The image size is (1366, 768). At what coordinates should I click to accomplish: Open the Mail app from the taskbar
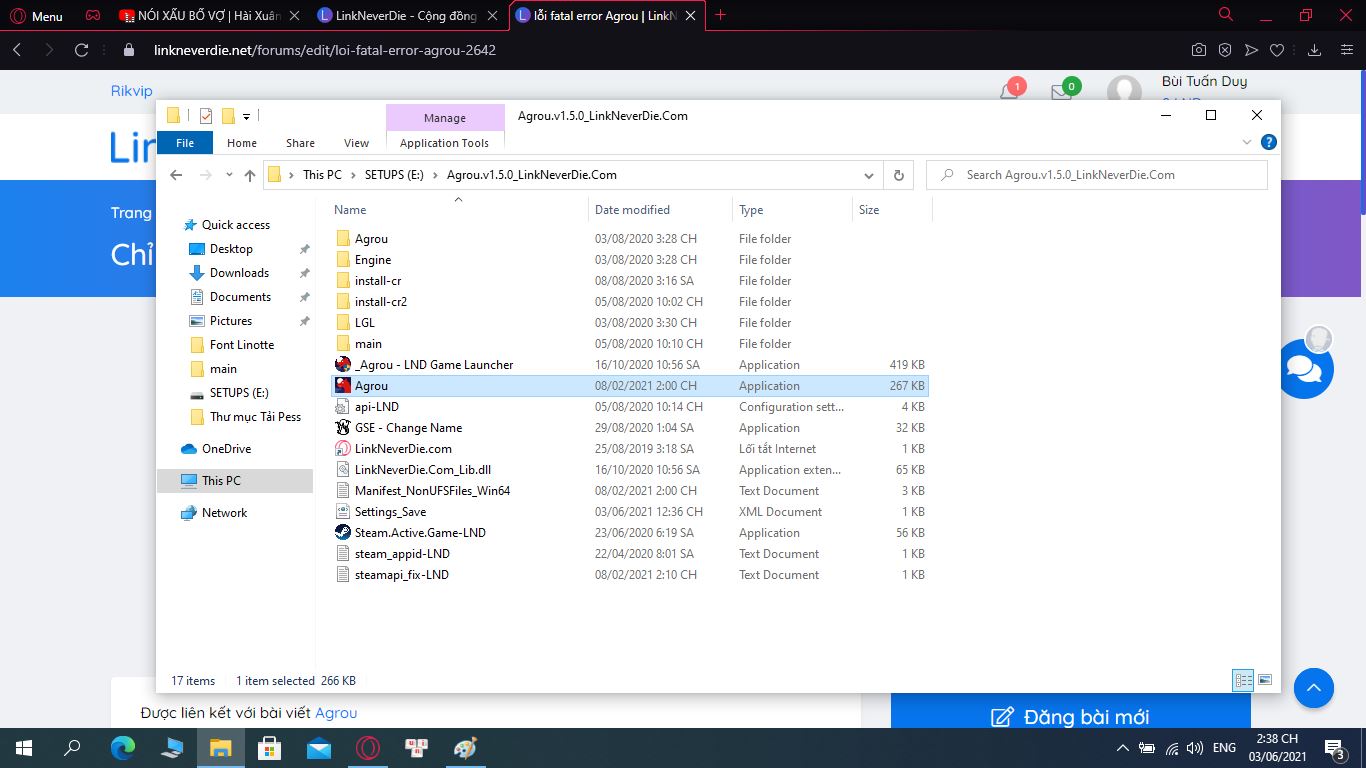318,748
